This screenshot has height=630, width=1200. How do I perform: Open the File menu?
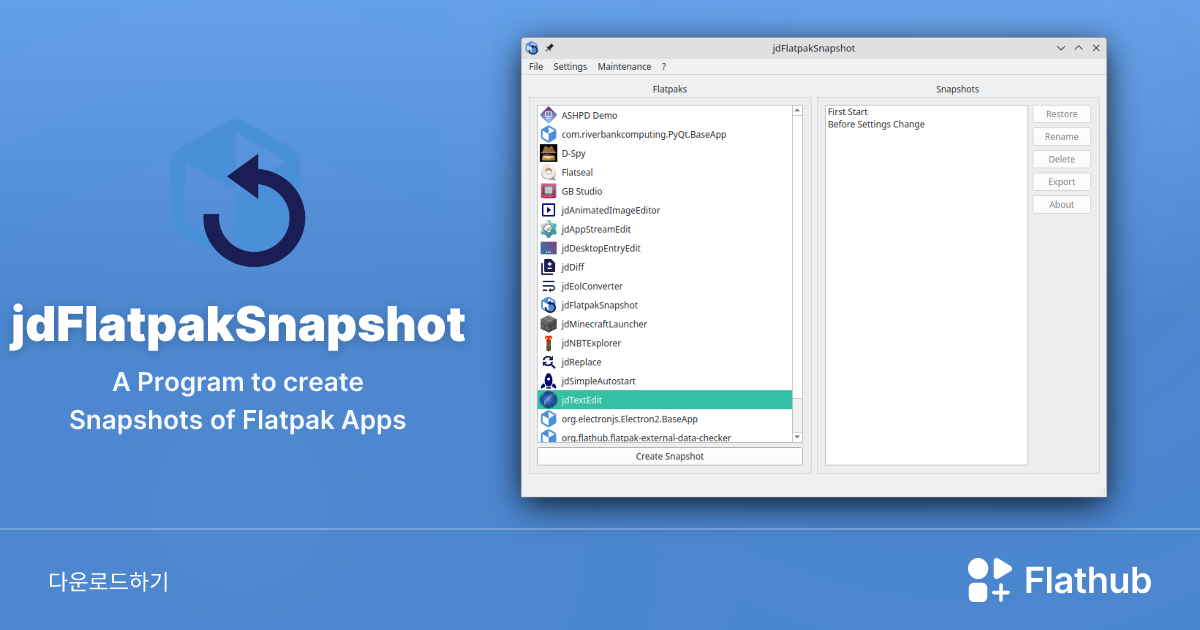pyautogui.click(x=536, y=66)
